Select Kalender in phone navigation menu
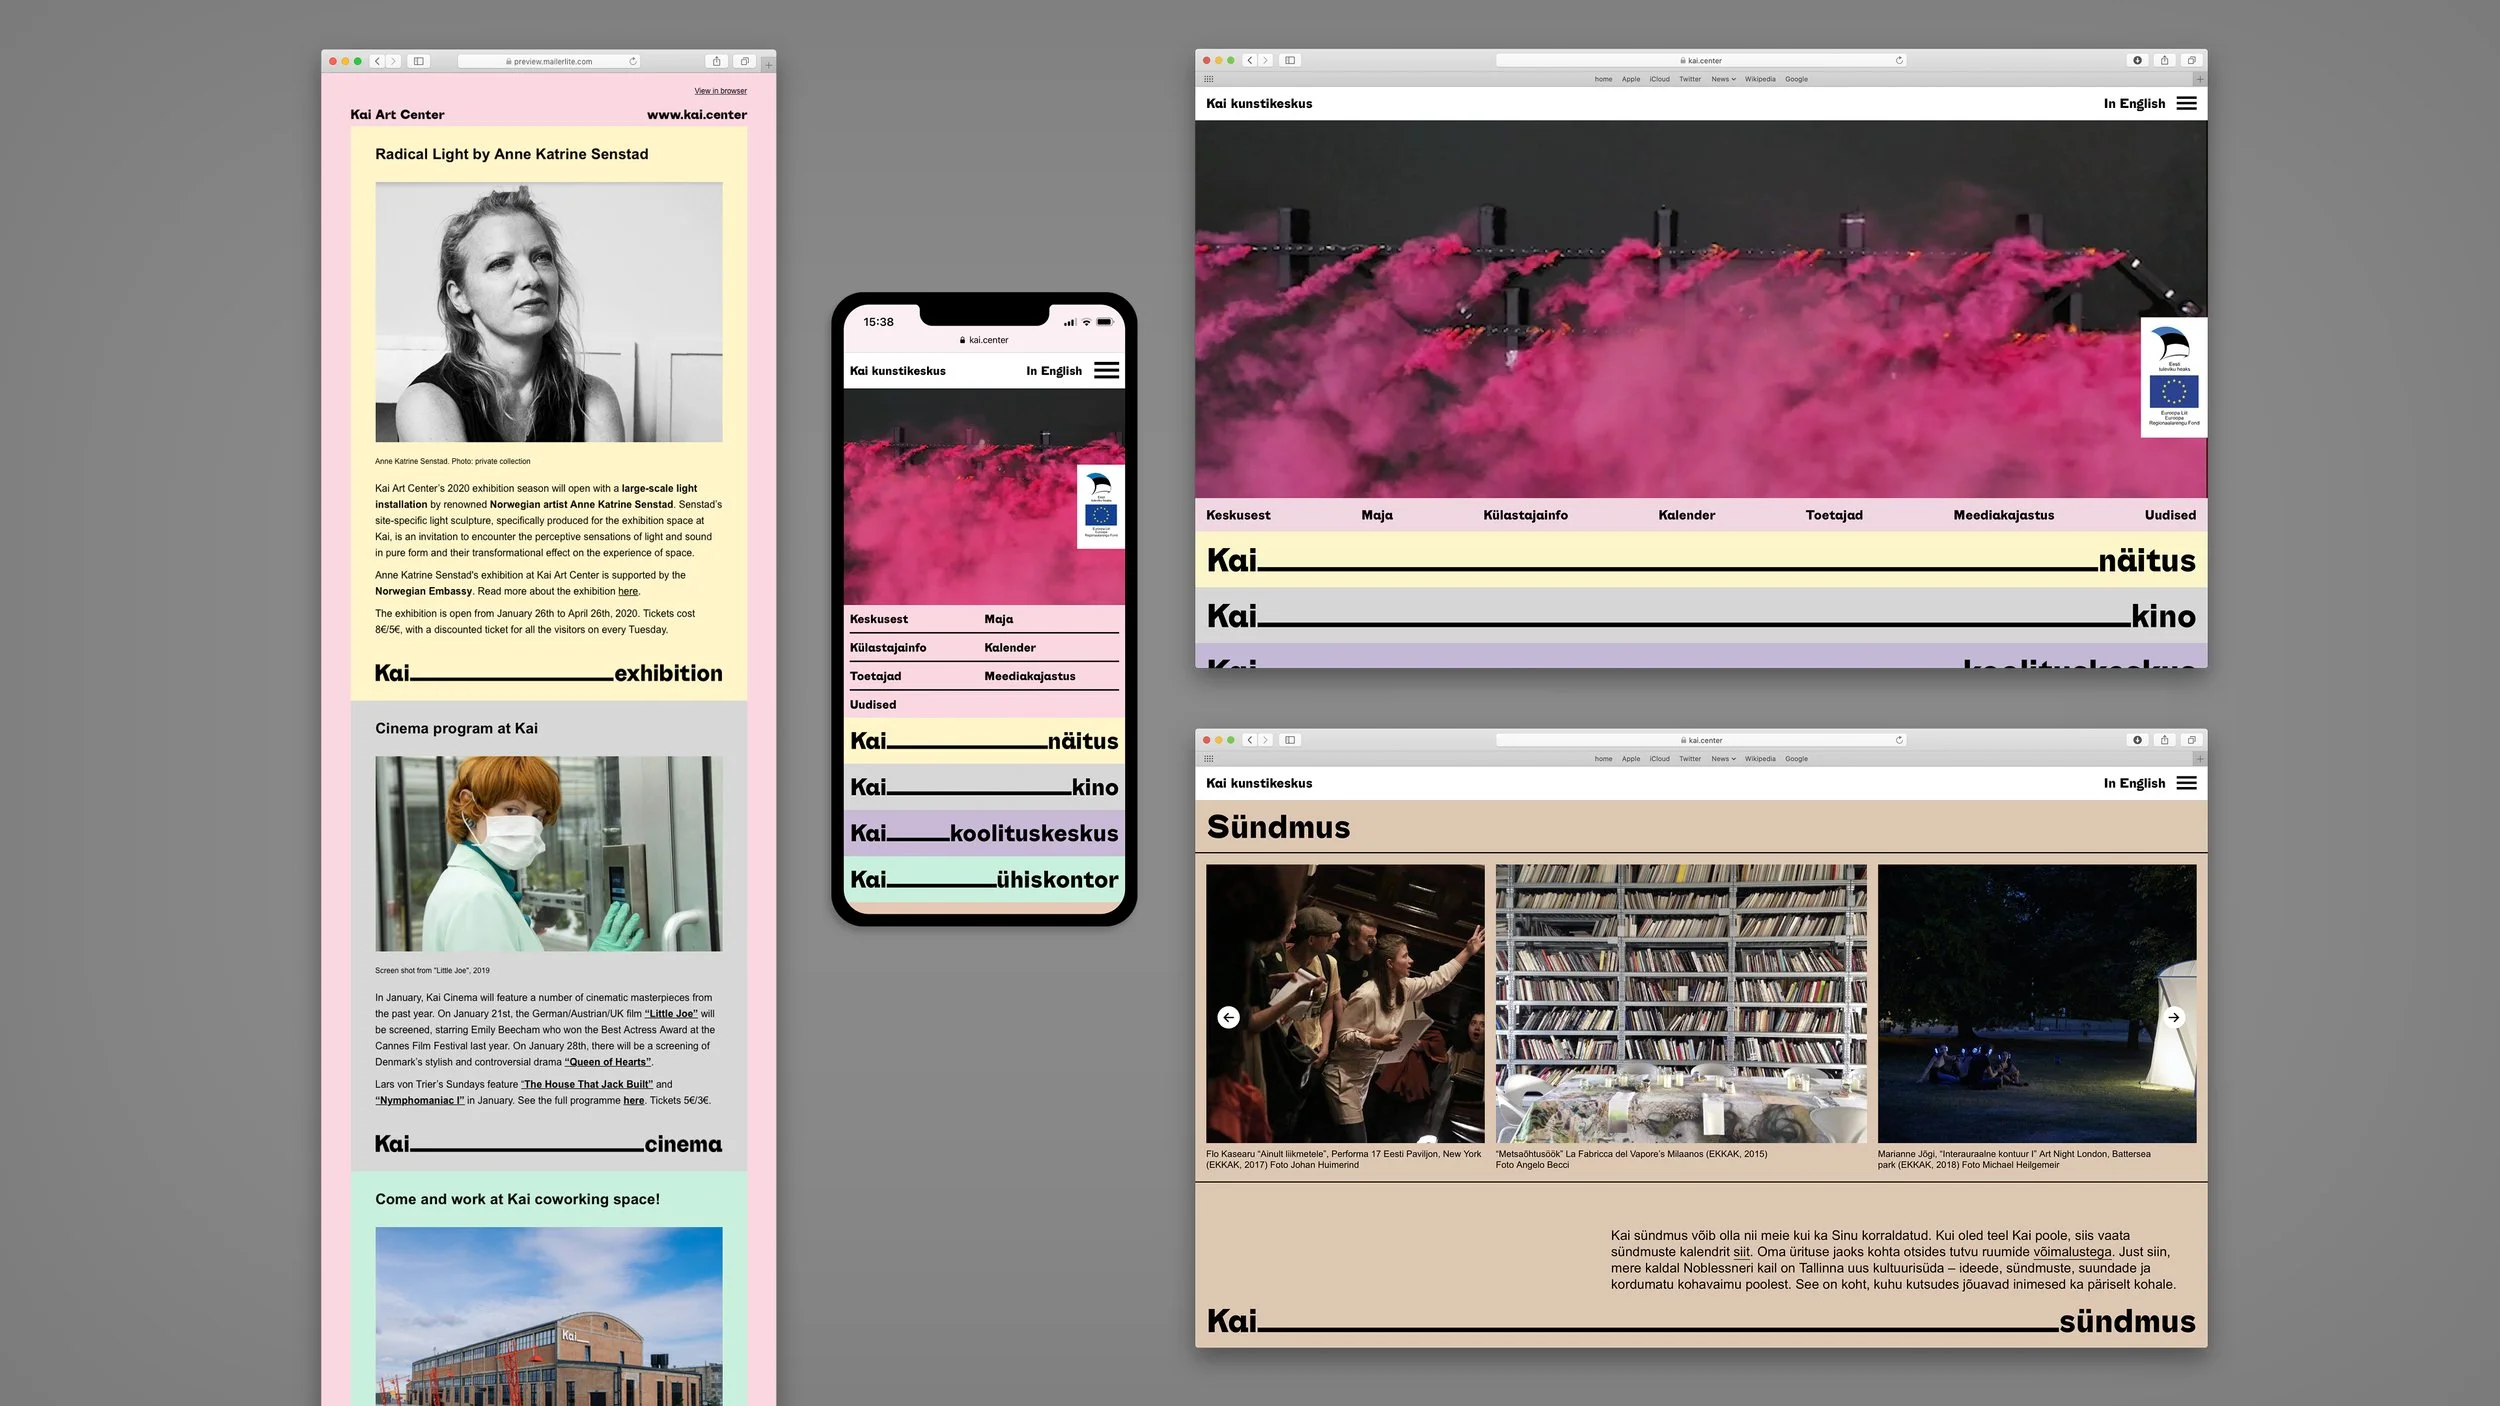This screenshot has width=2500, height=1406. (x=1009, y=648)
